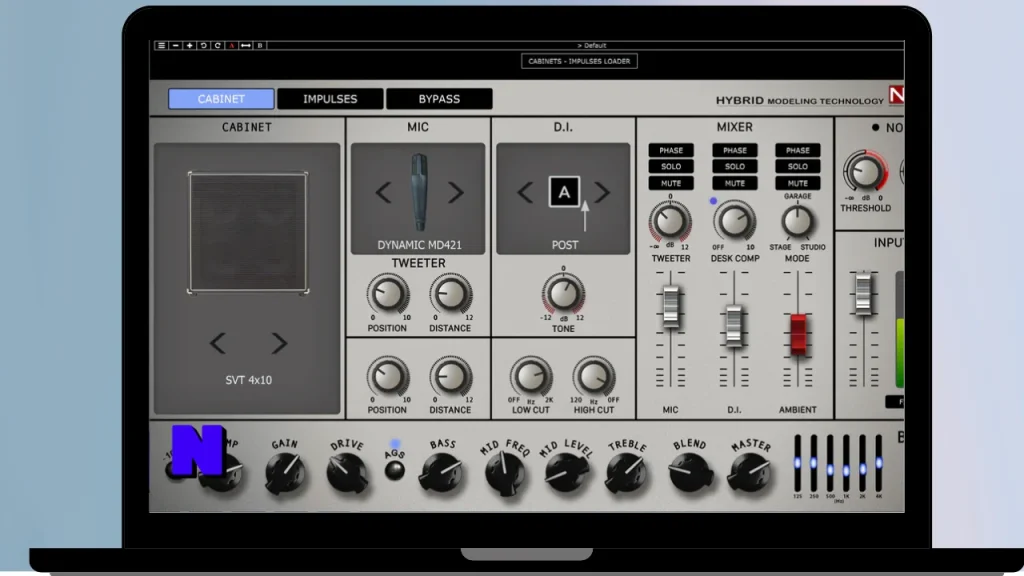Click the BASS knob on amp
1024x576 pixels.
pyautogui.click(x=442, y=473)
